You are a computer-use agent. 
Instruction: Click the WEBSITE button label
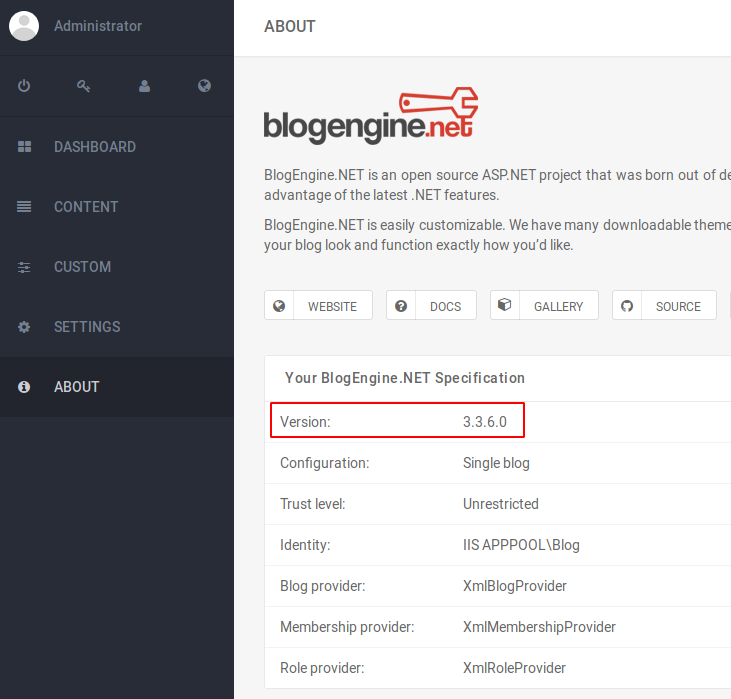pyautogui.click(x=332, y=306)
